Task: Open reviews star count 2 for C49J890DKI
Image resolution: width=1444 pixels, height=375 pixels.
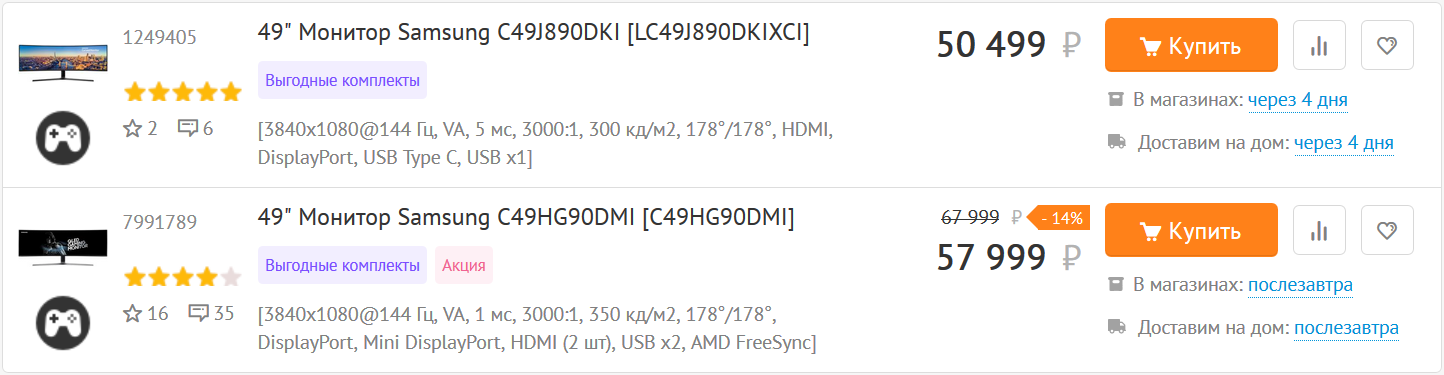Action: (x=140, y=128)
